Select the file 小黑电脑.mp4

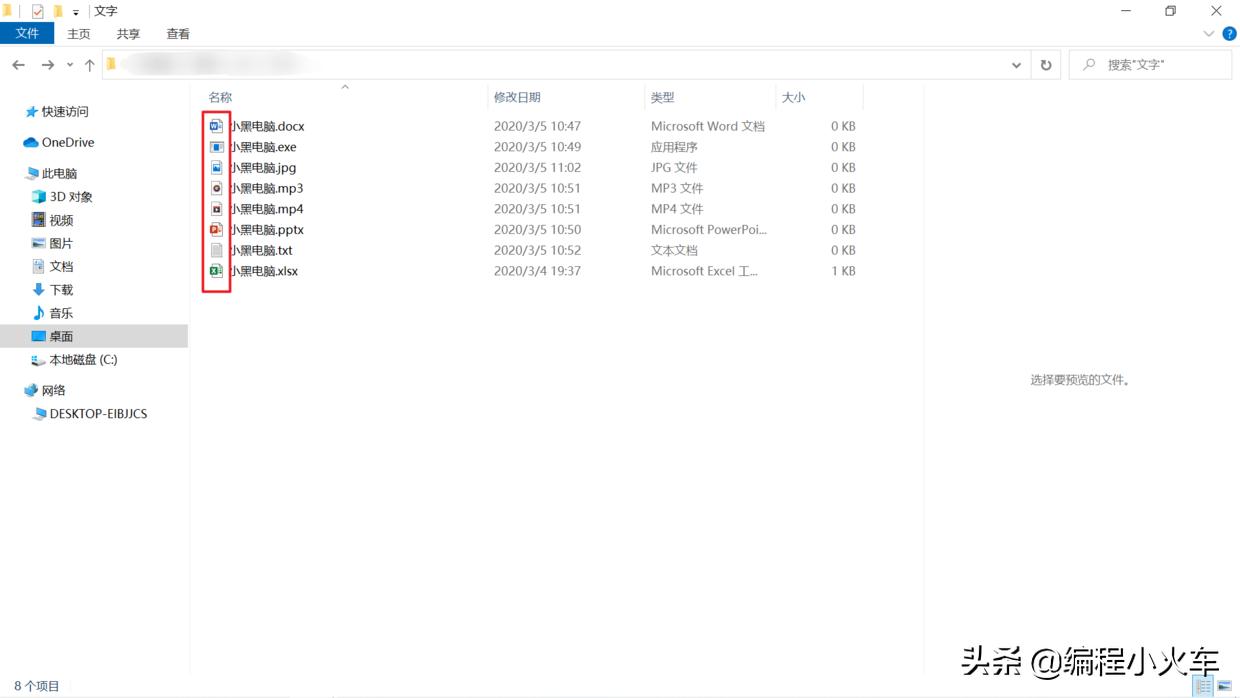tap(266, 209)
